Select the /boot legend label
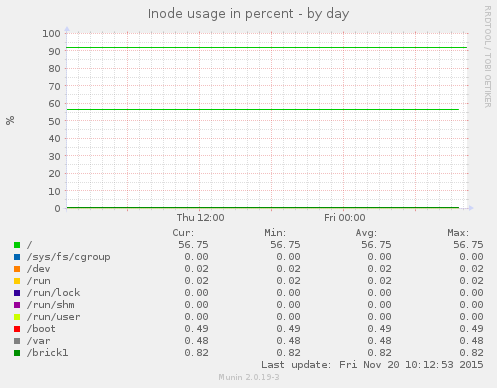The height and width of the screenshot is (388, 497). (x=41, y=329)
